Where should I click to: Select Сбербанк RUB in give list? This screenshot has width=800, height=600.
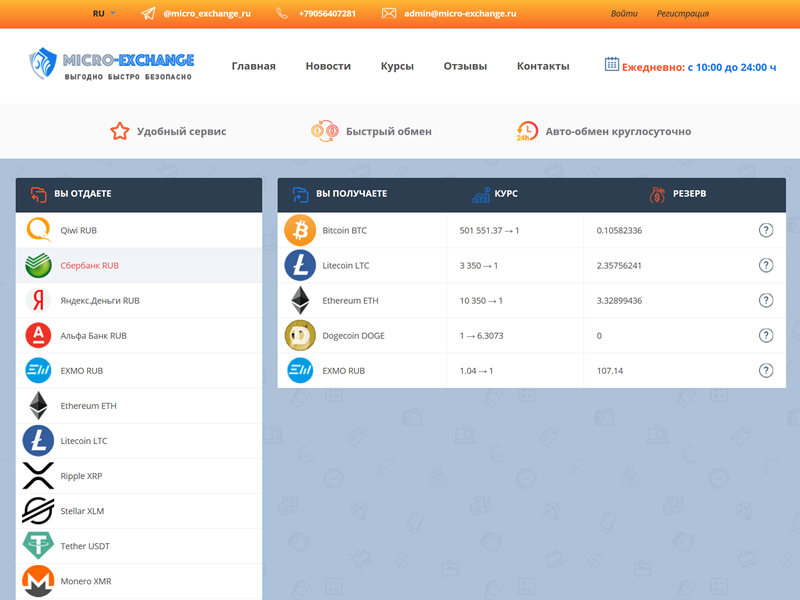(x=90, y=266)
